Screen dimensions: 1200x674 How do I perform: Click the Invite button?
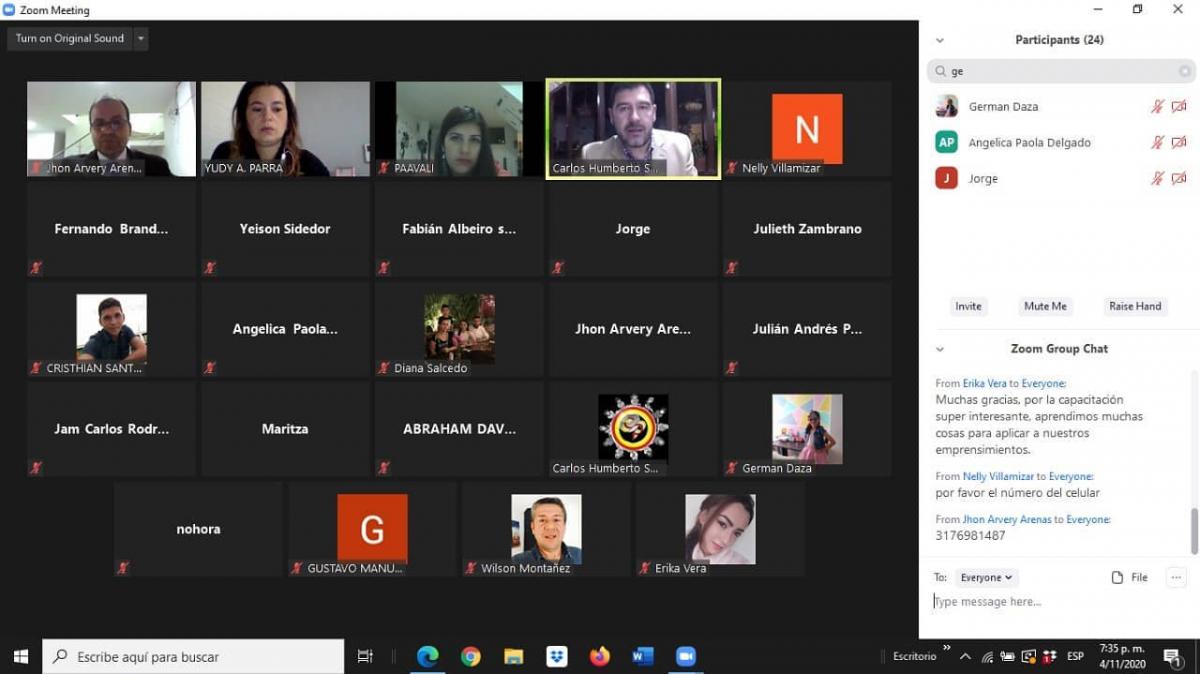click(x=968, y=306)
